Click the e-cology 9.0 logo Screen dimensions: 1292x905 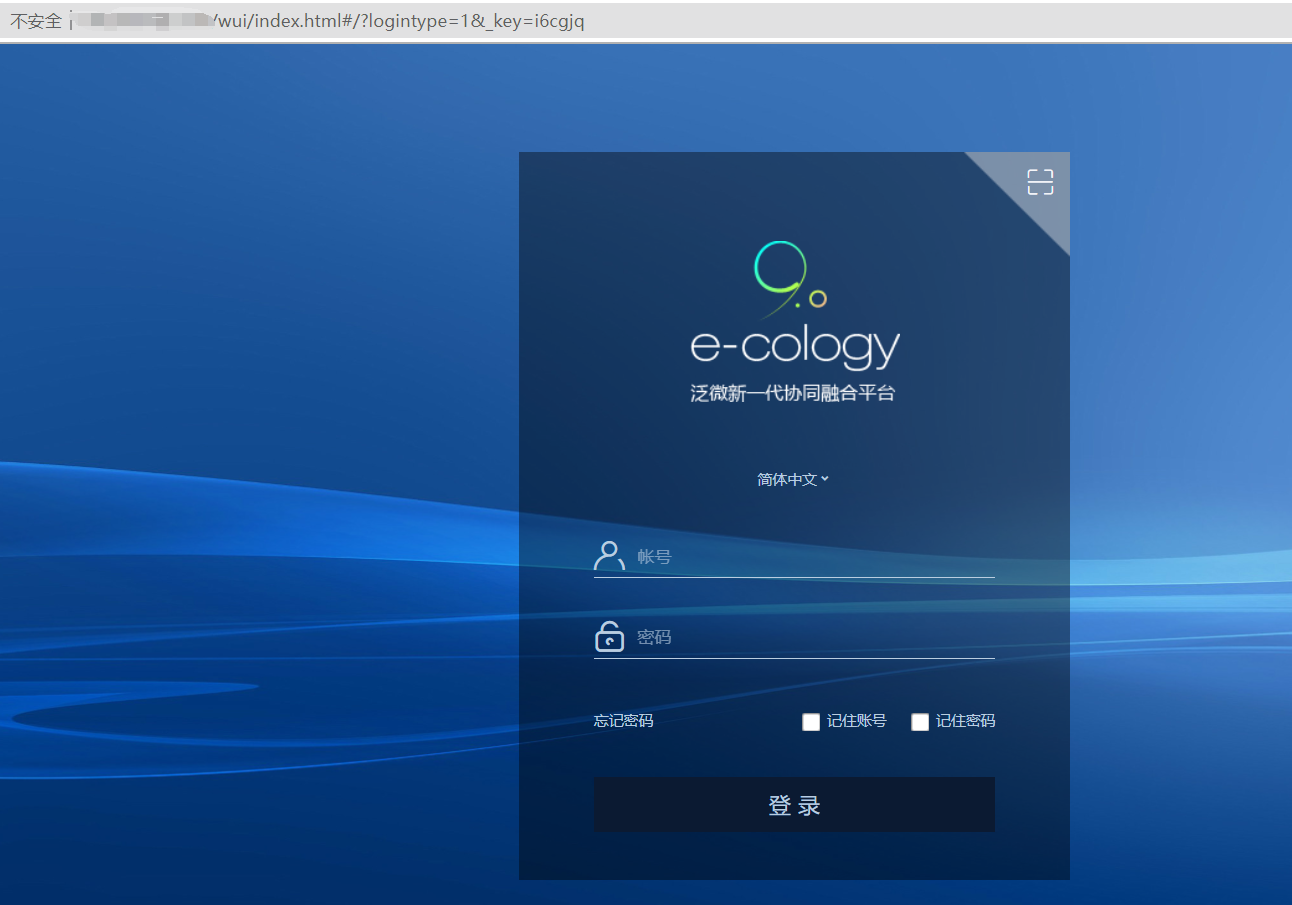[795, 305]
